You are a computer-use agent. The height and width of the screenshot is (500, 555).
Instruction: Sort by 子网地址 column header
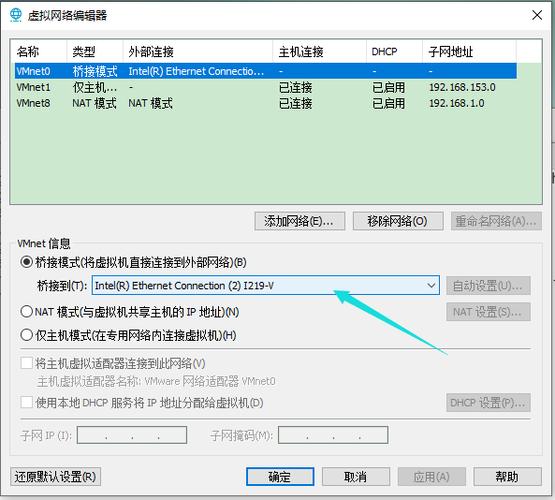469,52
